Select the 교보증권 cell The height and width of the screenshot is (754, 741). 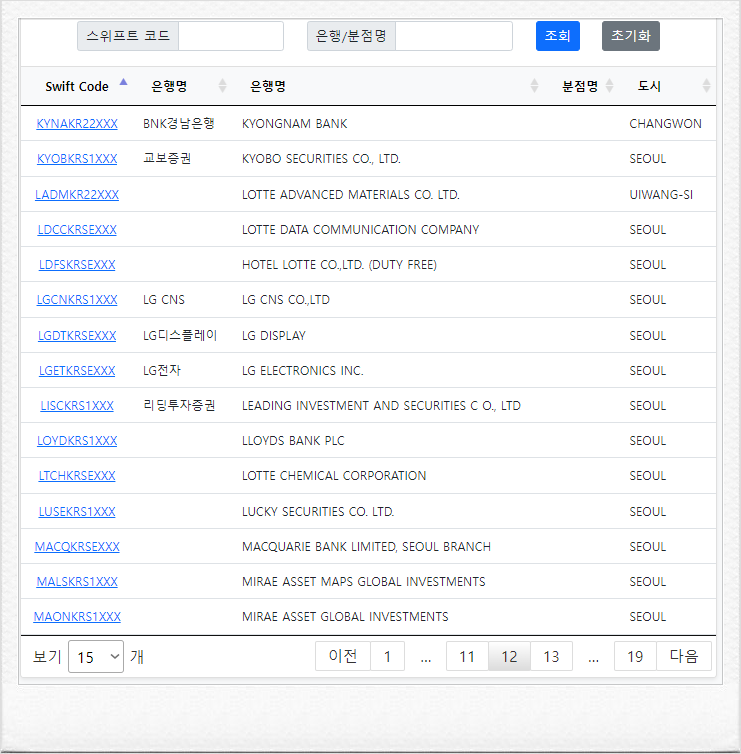(167, 159)
